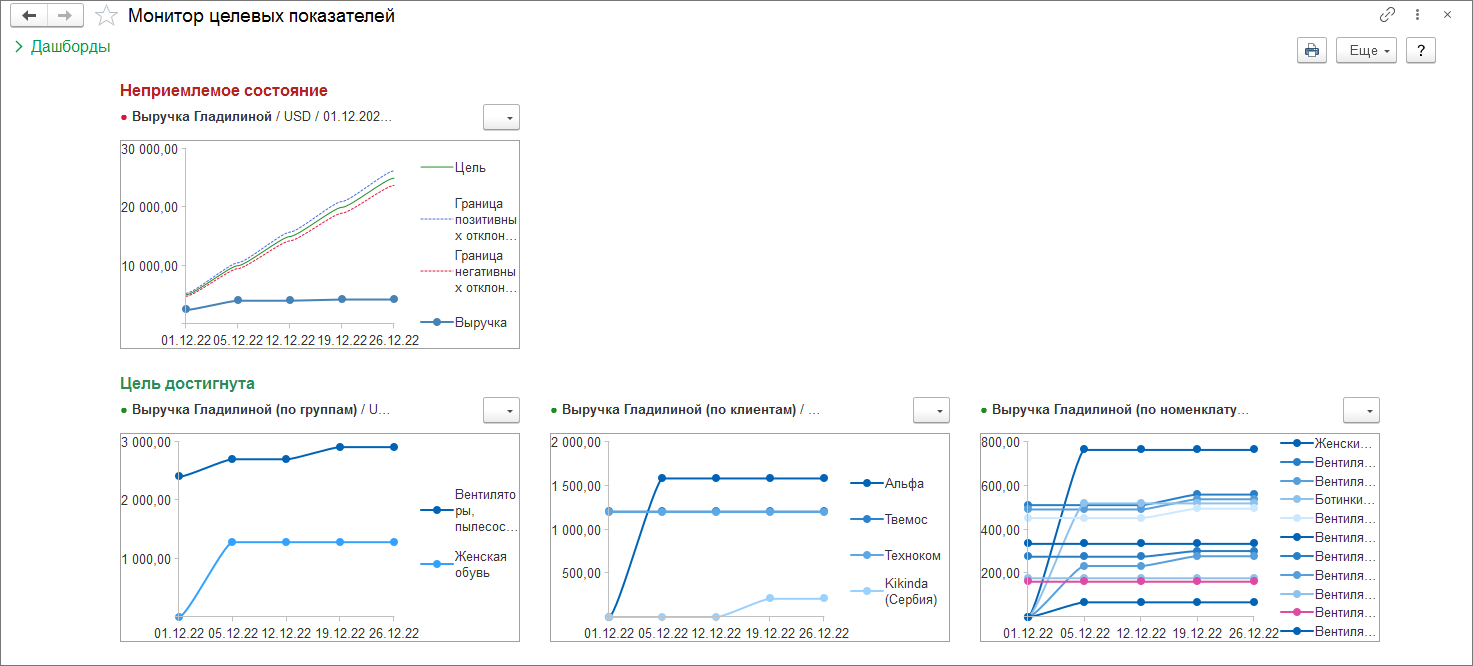Click the back navigation arrow
This screenshot has height=666, width=1473.
(x=29, y=15)
